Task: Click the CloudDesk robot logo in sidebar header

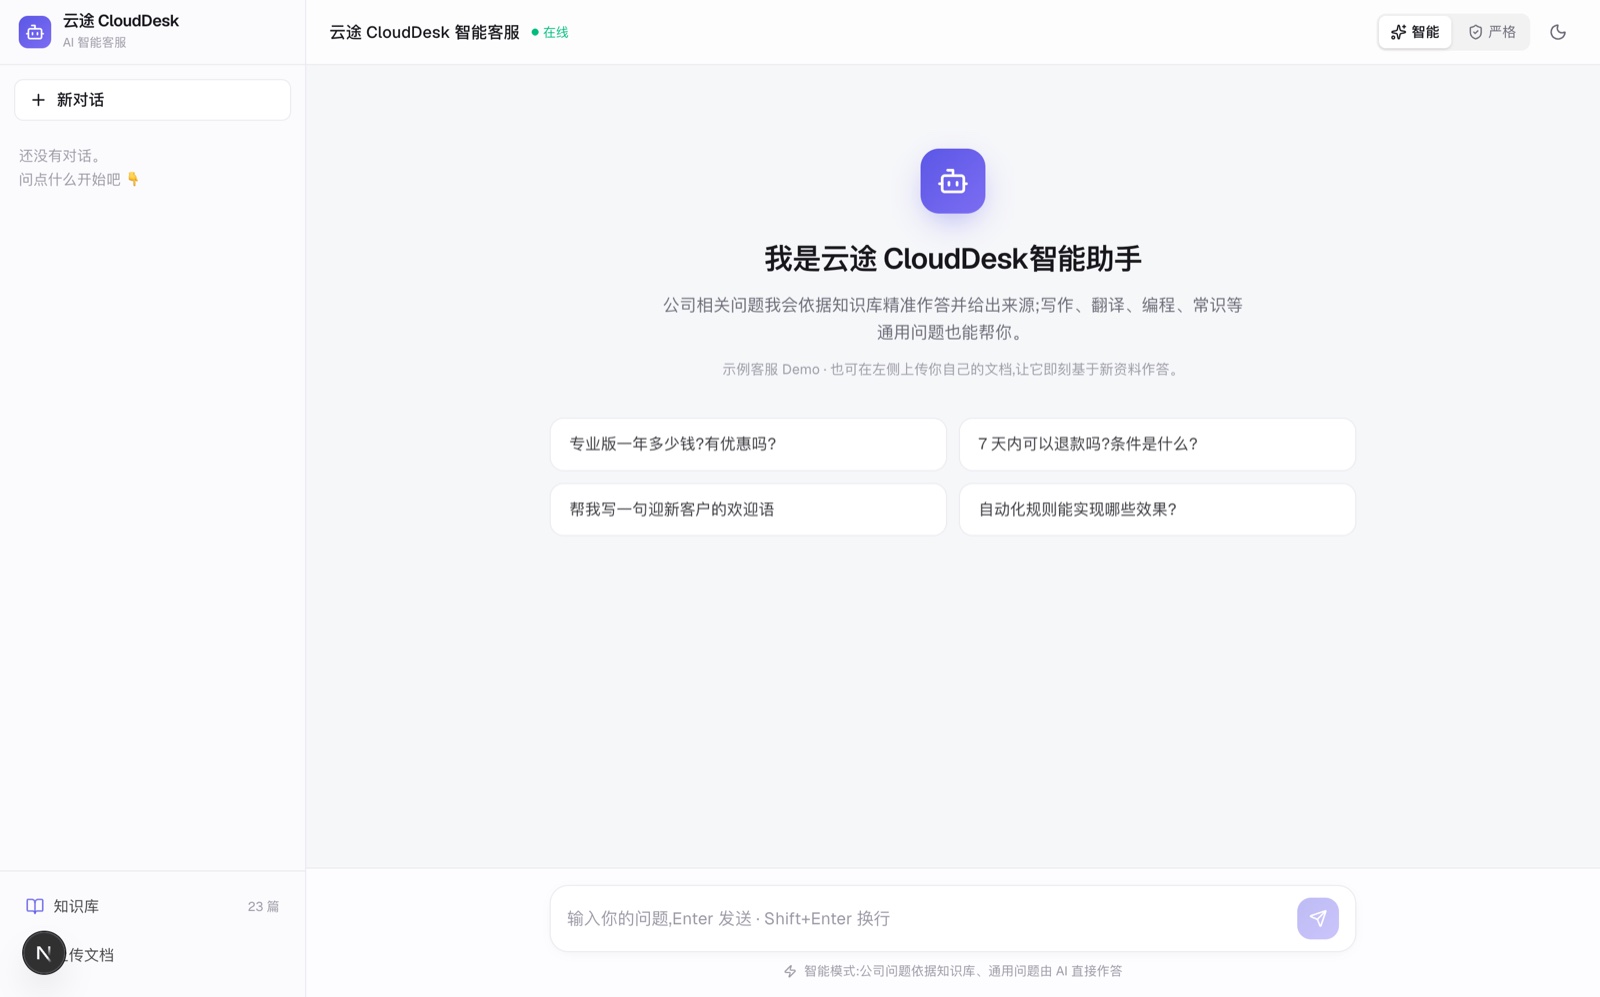Action: pyautogui.click(x=35, y=32)
